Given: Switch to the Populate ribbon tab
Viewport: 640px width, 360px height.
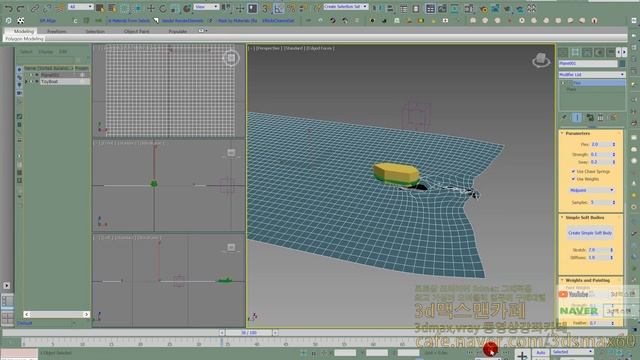Looking at the screenshot, I should (178, 31).
